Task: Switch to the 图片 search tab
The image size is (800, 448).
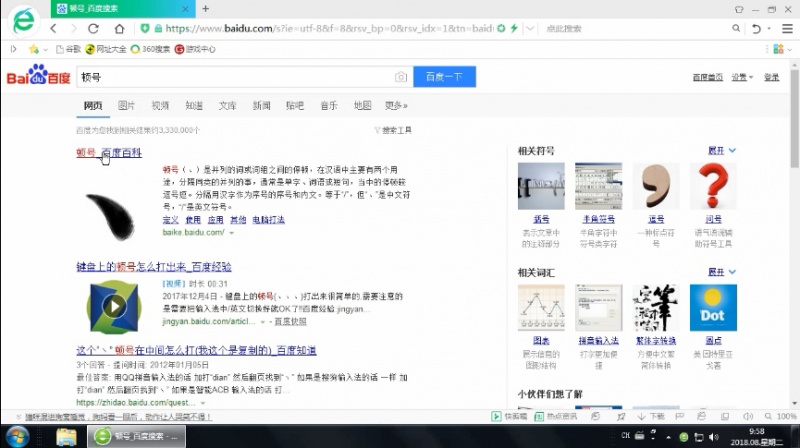Action: click(x=126, y=106)
